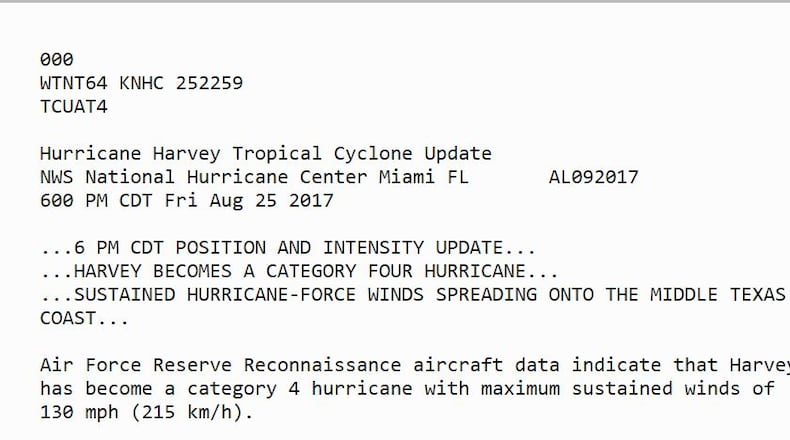Click the "252259" timestamp code
The width and height of the screenshot is (790, 440).
point(209,83)
